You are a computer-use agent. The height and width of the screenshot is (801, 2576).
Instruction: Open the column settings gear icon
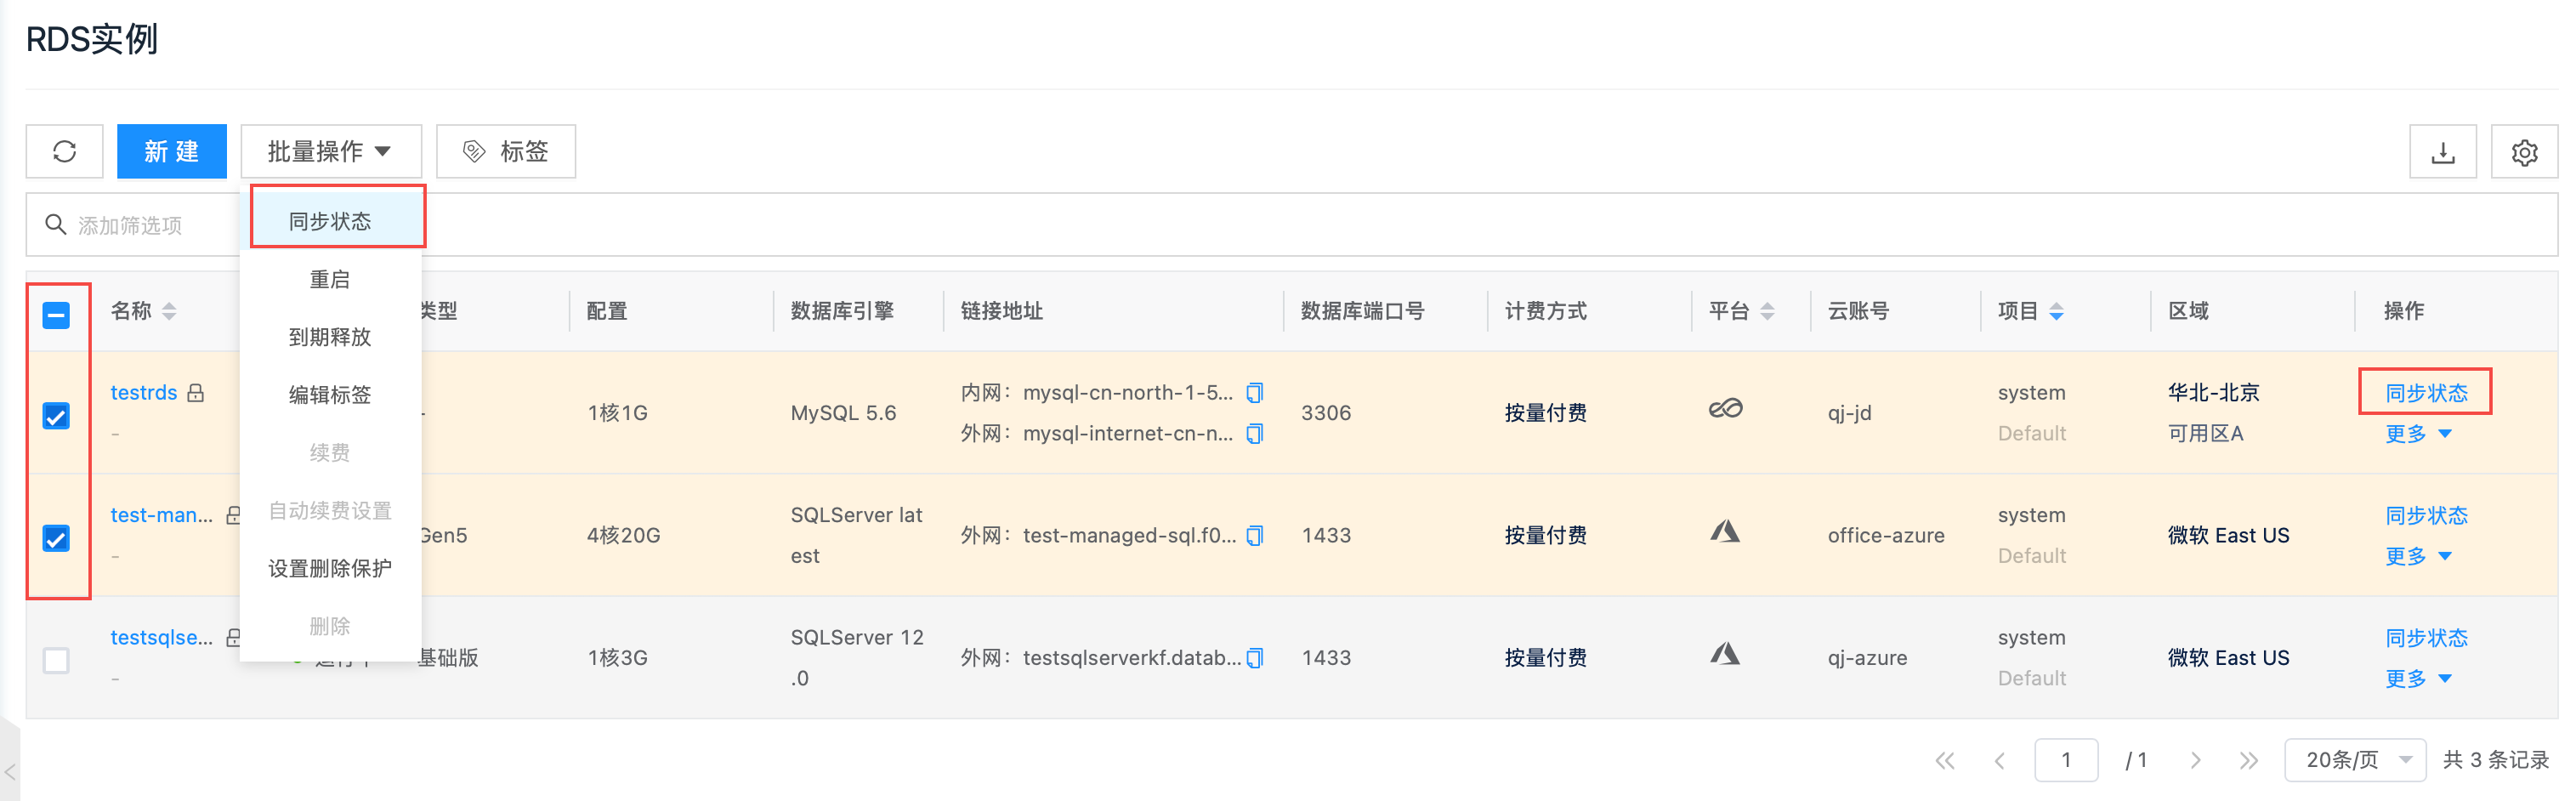(x=2523, y=152)
